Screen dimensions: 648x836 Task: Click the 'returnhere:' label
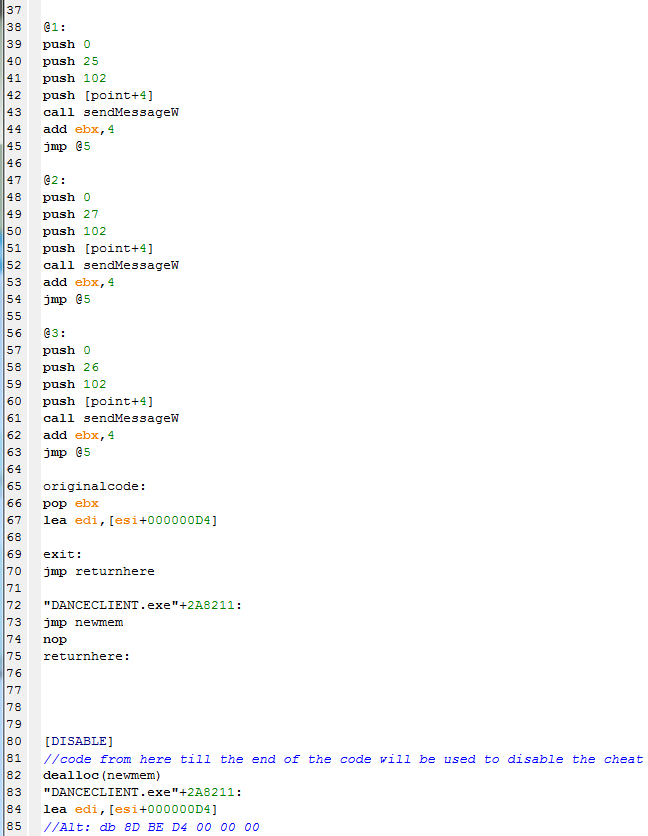86,656
